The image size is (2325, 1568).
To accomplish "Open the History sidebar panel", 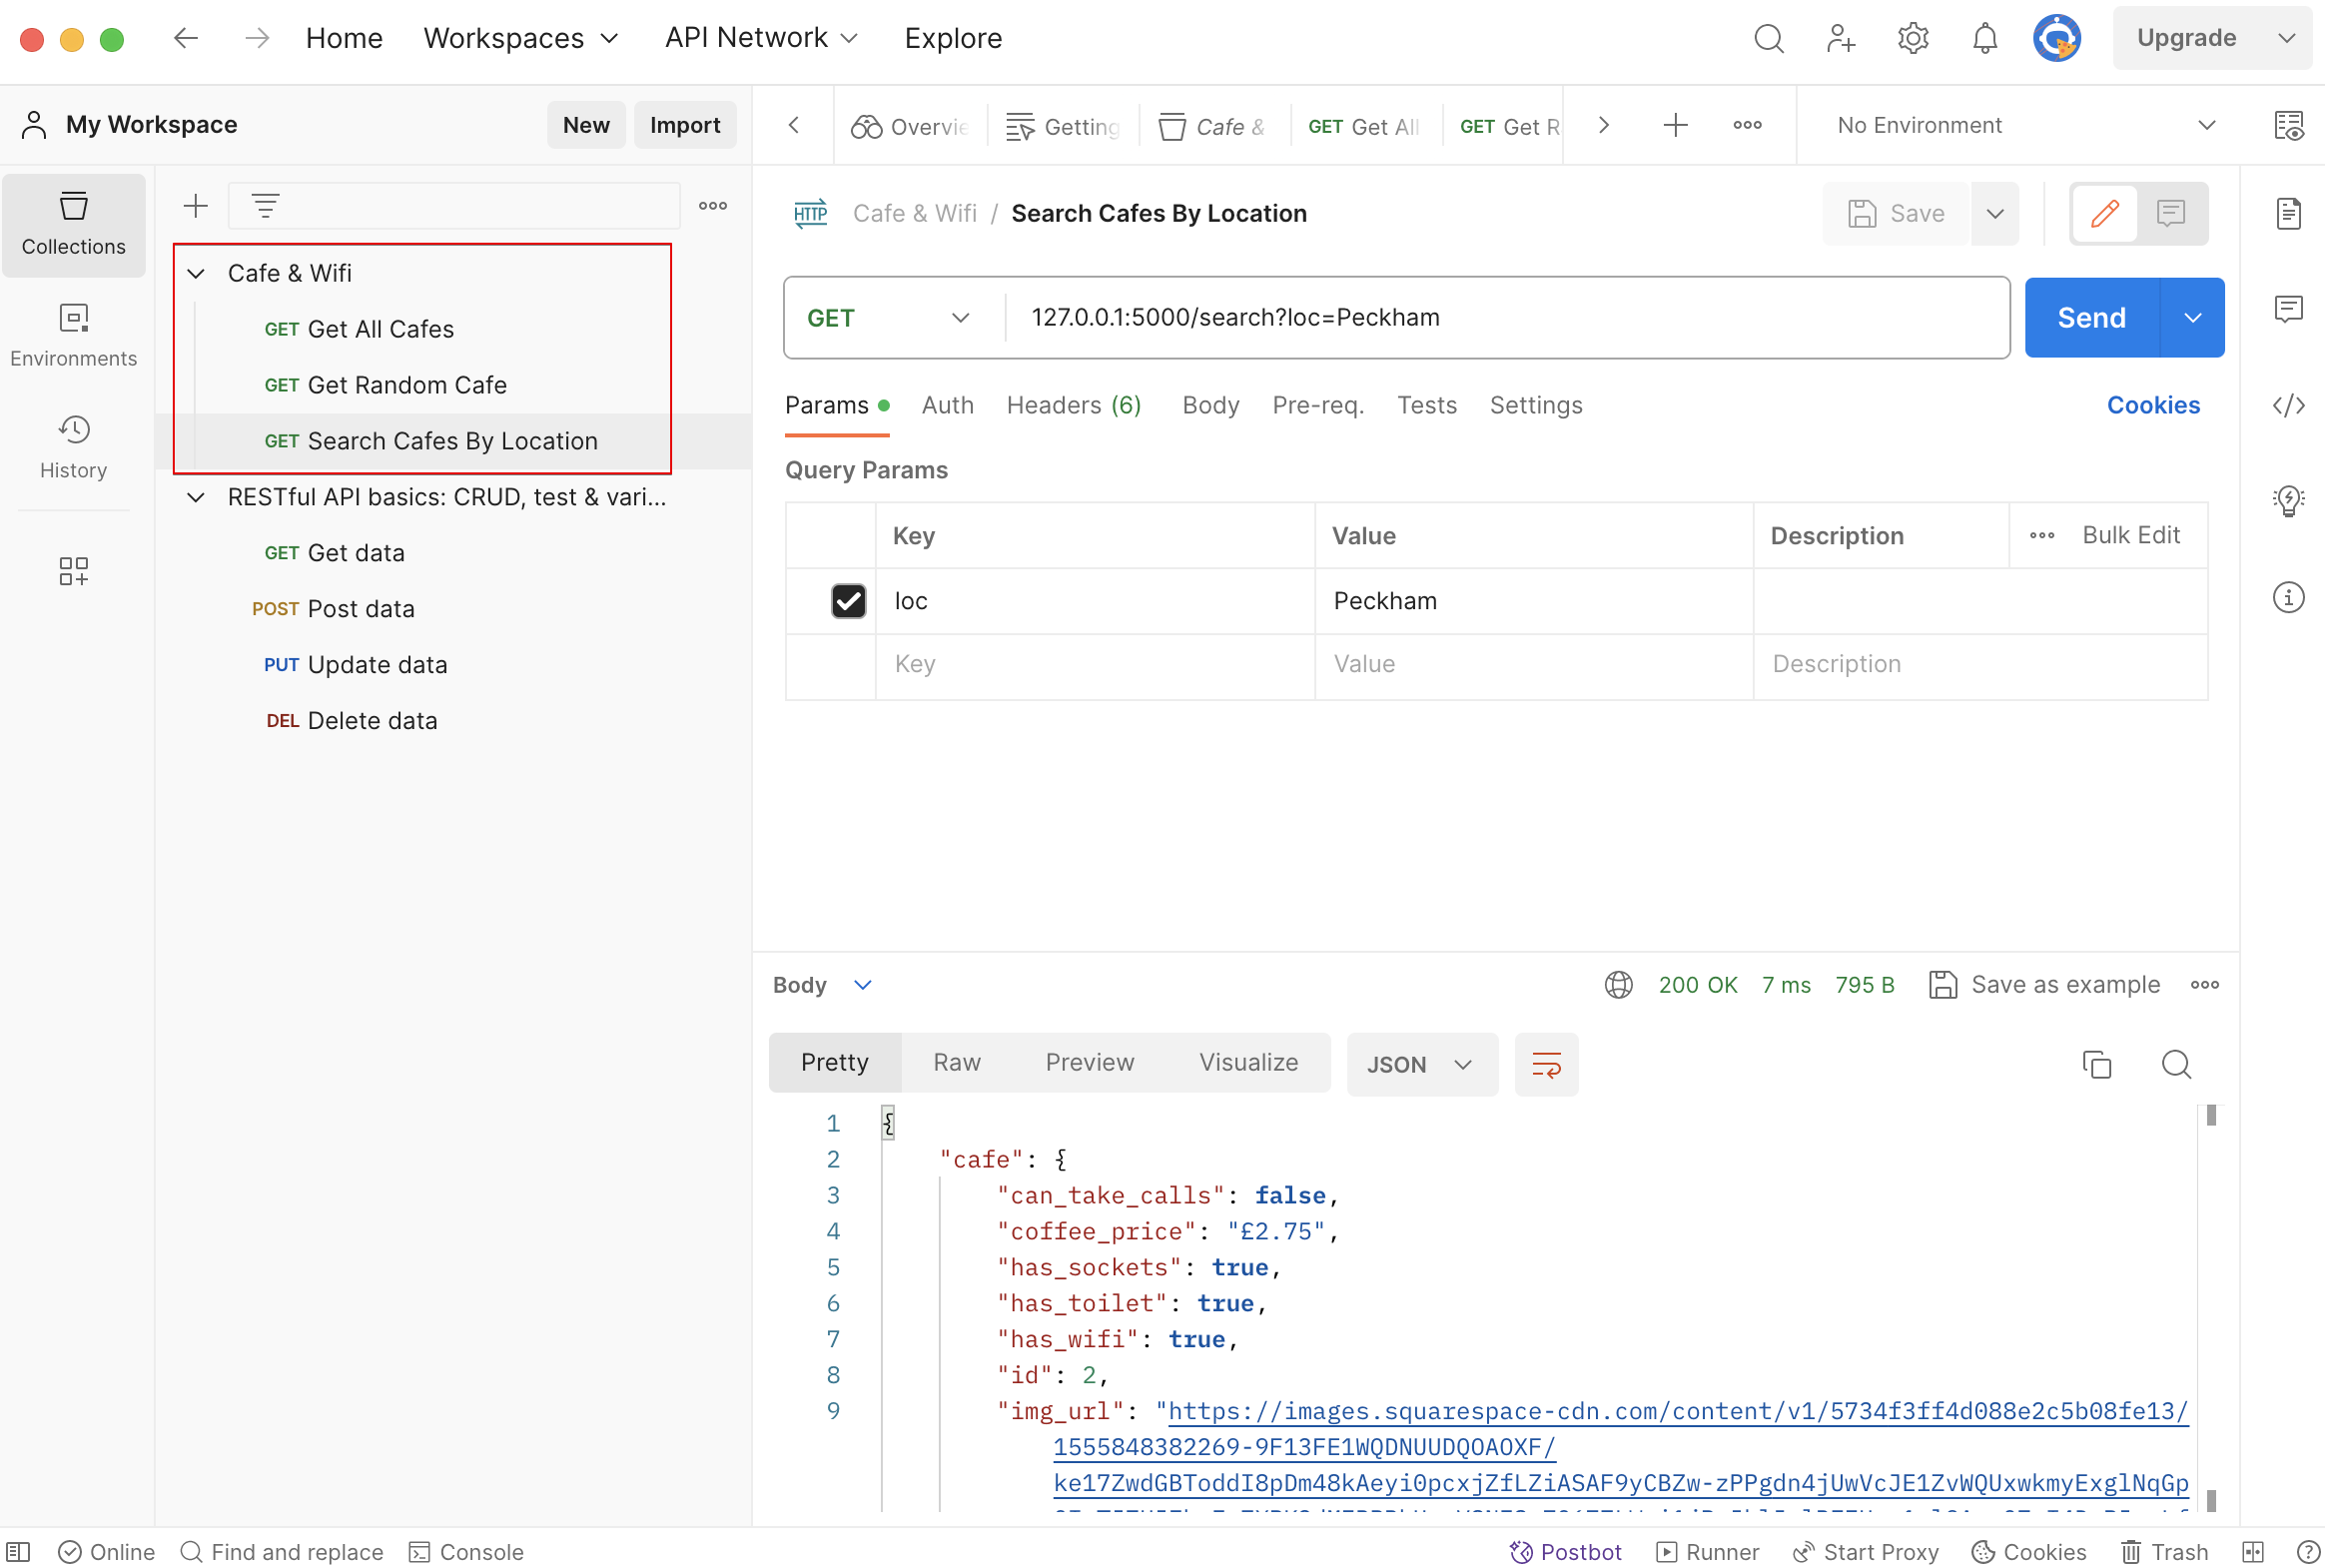I will click(73, 447).
